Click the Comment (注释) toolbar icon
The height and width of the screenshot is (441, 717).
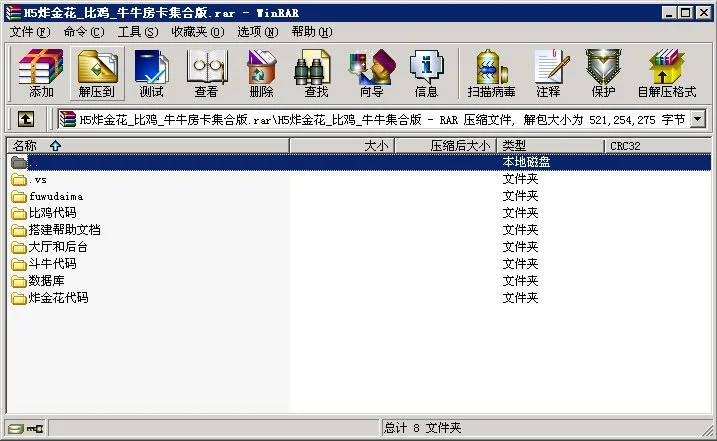coord(548,74)
